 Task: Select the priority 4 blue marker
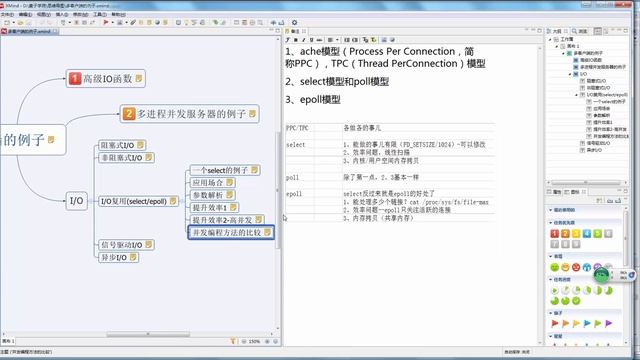click(587, 233)
